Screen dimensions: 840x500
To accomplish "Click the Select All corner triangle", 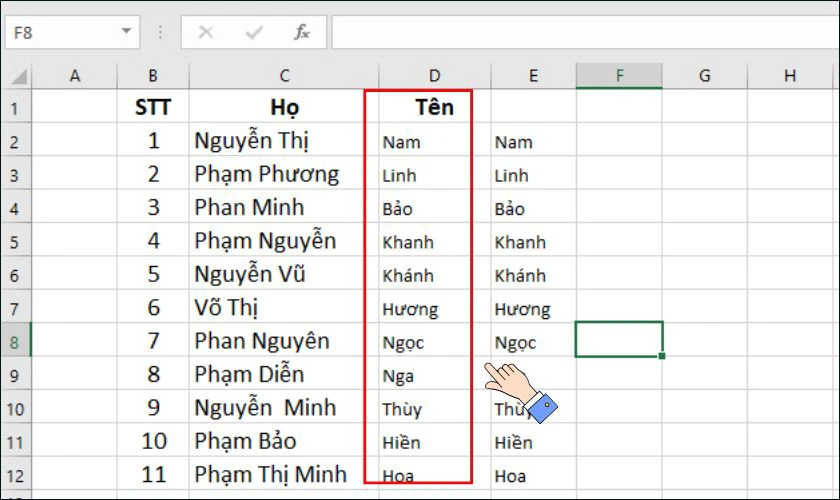I will [x=17, y=76].
